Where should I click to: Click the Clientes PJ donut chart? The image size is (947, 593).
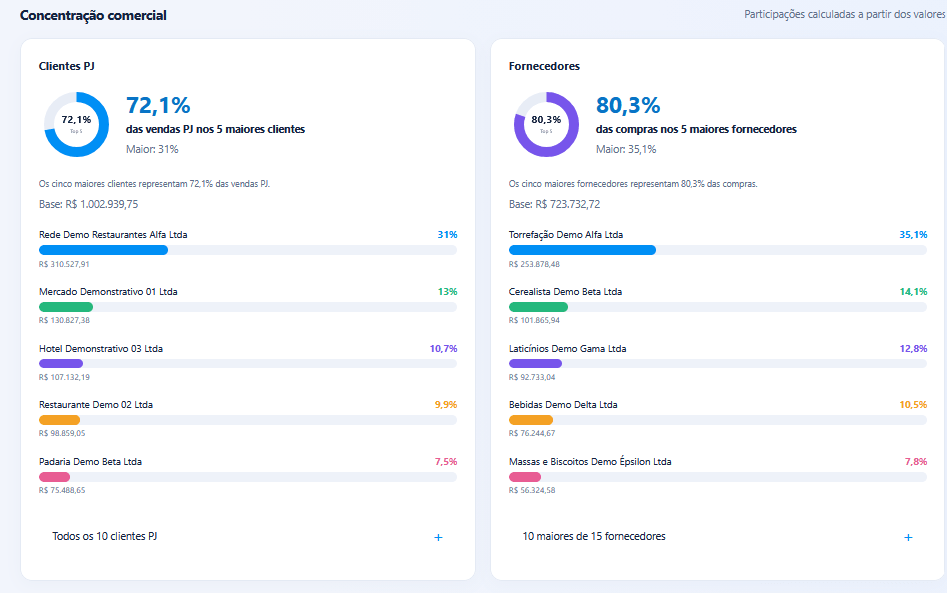[77, 124]
